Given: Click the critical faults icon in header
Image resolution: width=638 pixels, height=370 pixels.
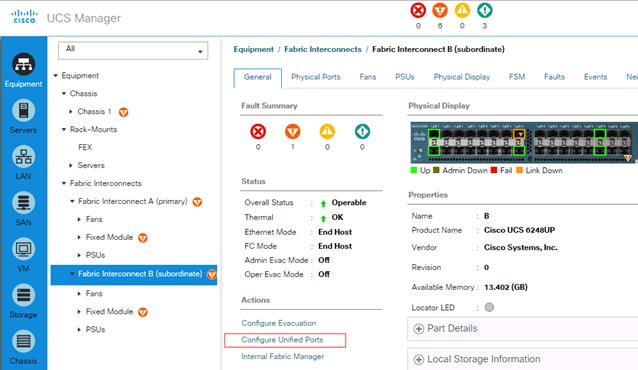Looking at the screenshot, I should click(418, 11).
